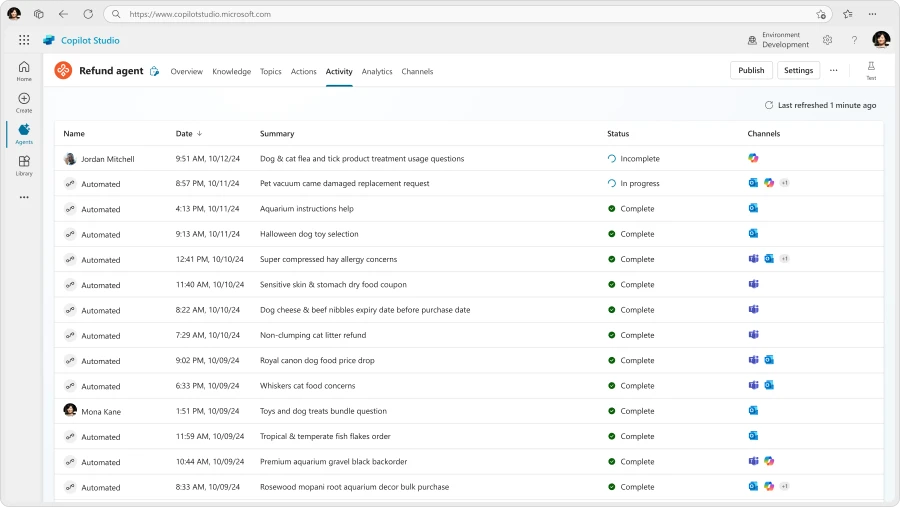Expand the sidebar more options ellipsis

(24, 197)
